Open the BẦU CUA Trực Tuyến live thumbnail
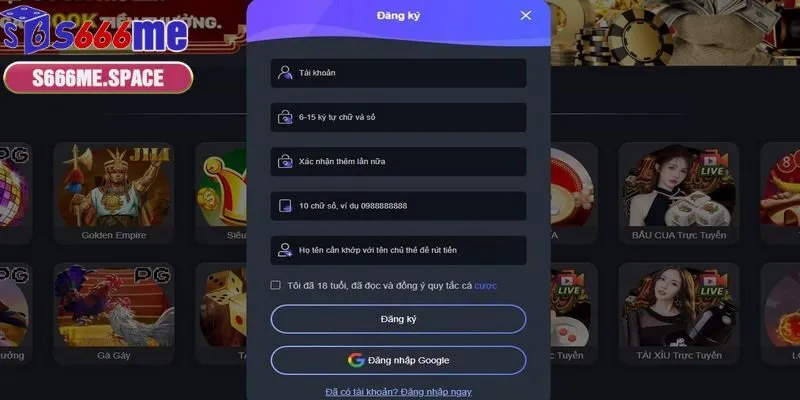This screenshot has height=400, width=800. pos(679,193)
